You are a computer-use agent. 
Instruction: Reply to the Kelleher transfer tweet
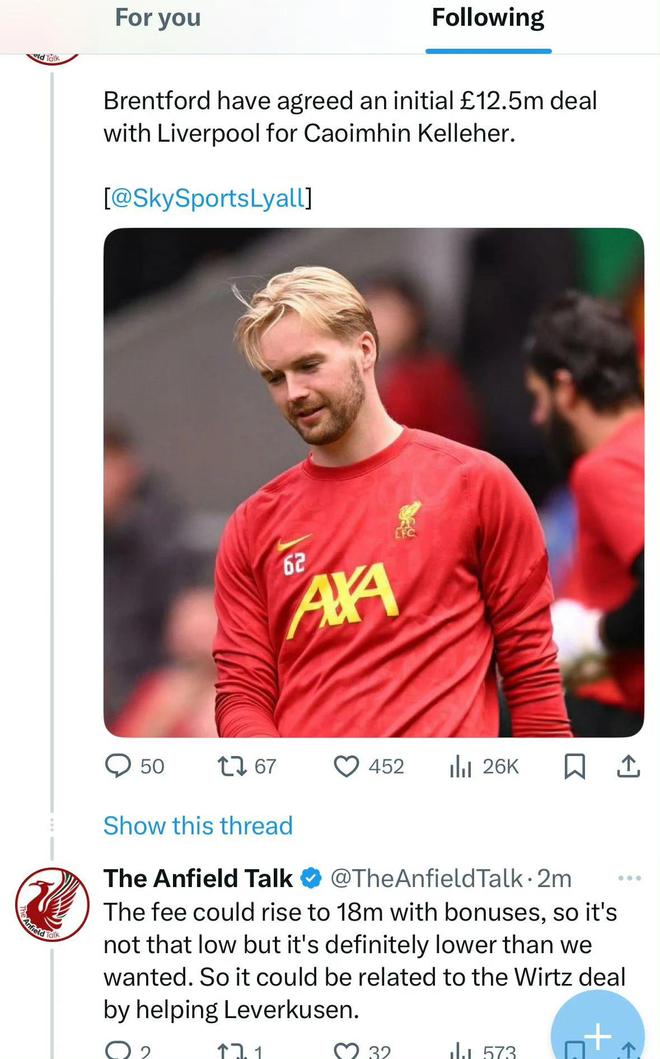(x=119, y=766)
